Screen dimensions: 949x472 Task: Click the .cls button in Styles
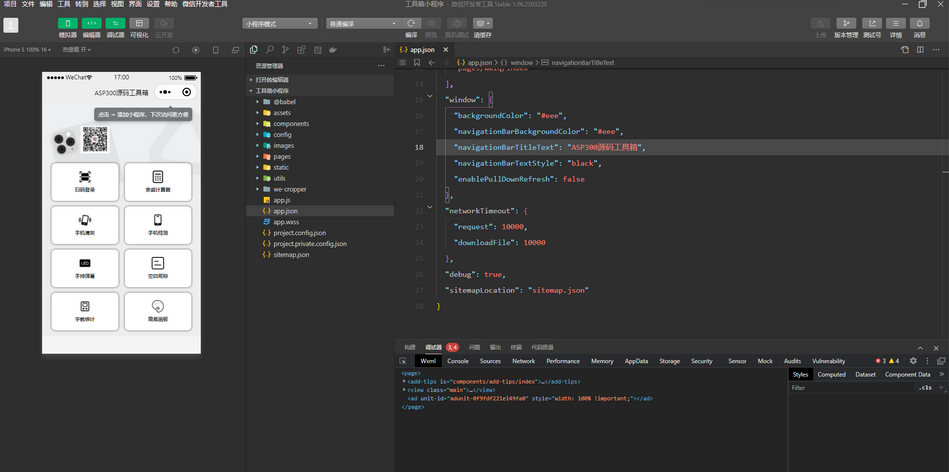coord(925,387)
